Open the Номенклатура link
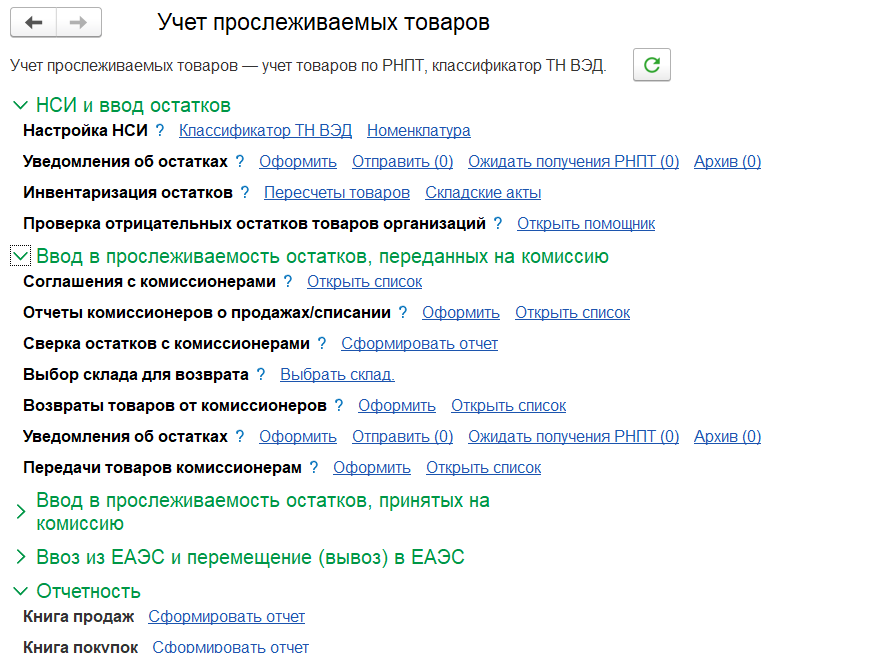 (x=418, y=130)
